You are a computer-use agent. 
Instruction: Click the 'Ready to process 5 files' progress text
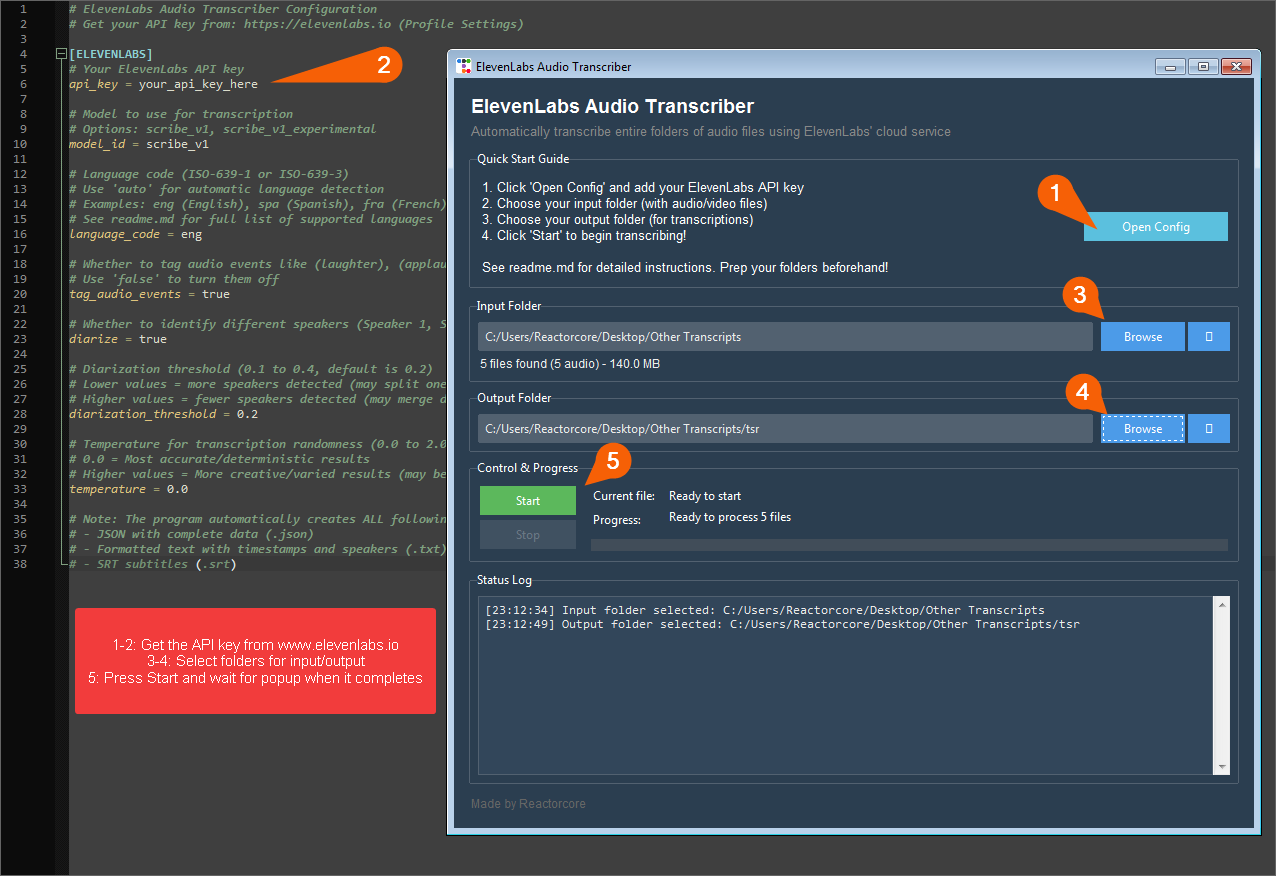click(730, 517)
